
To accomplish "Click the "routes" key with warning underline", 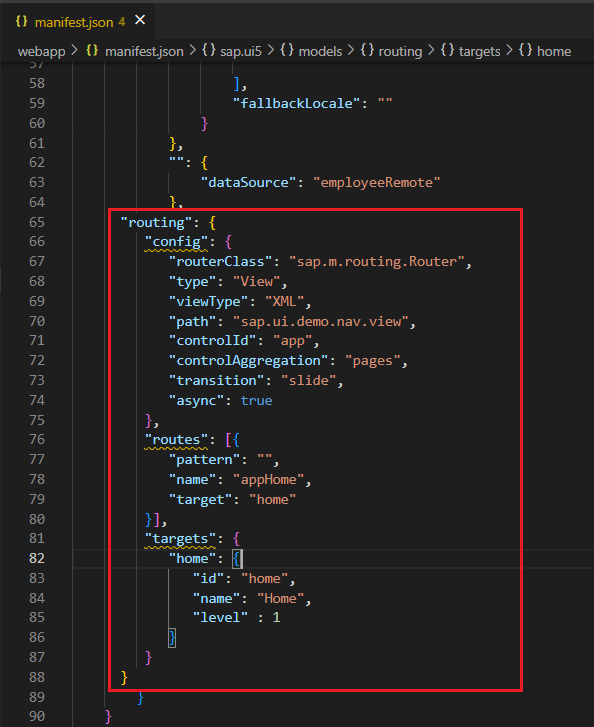I will click(176, 440).
